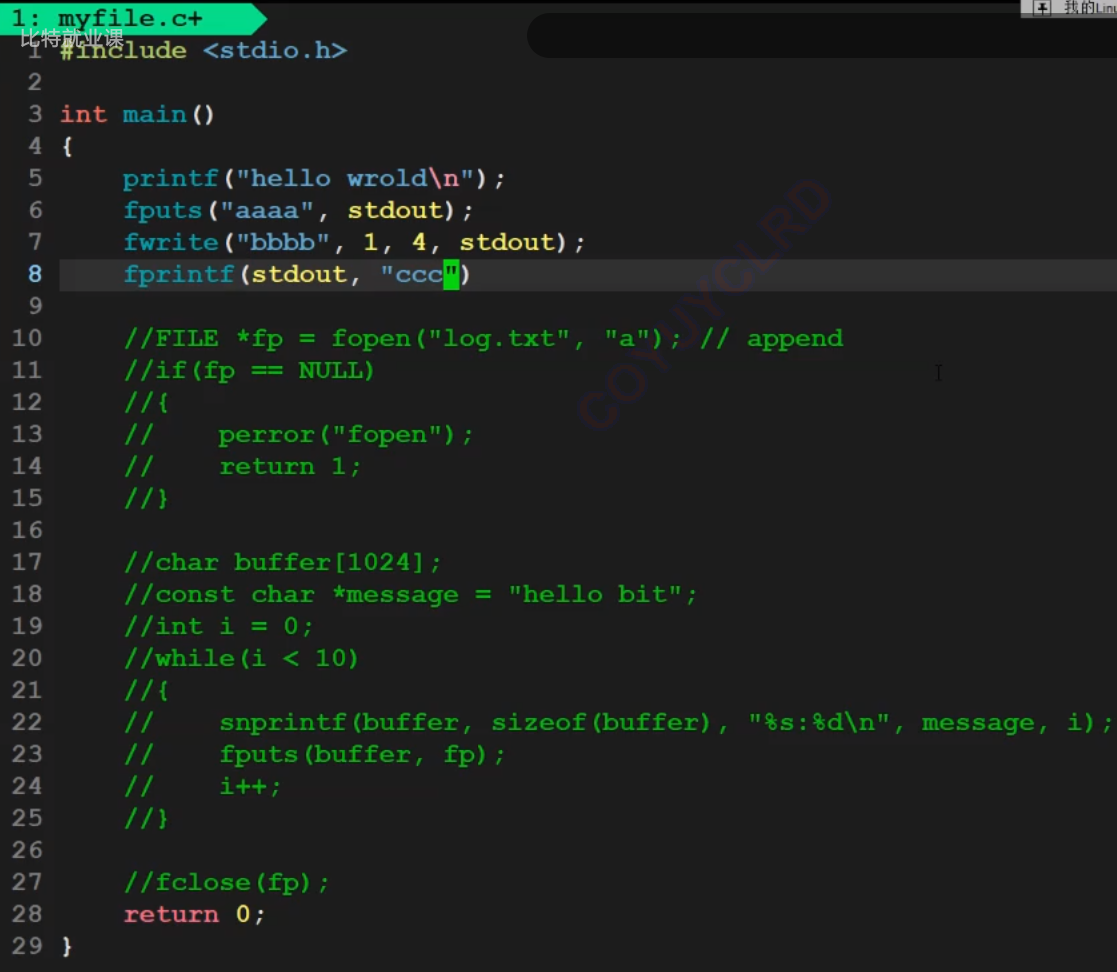Click the commented 'int i = 0;' line
The image size is (1117, 972).
[219, 626]
